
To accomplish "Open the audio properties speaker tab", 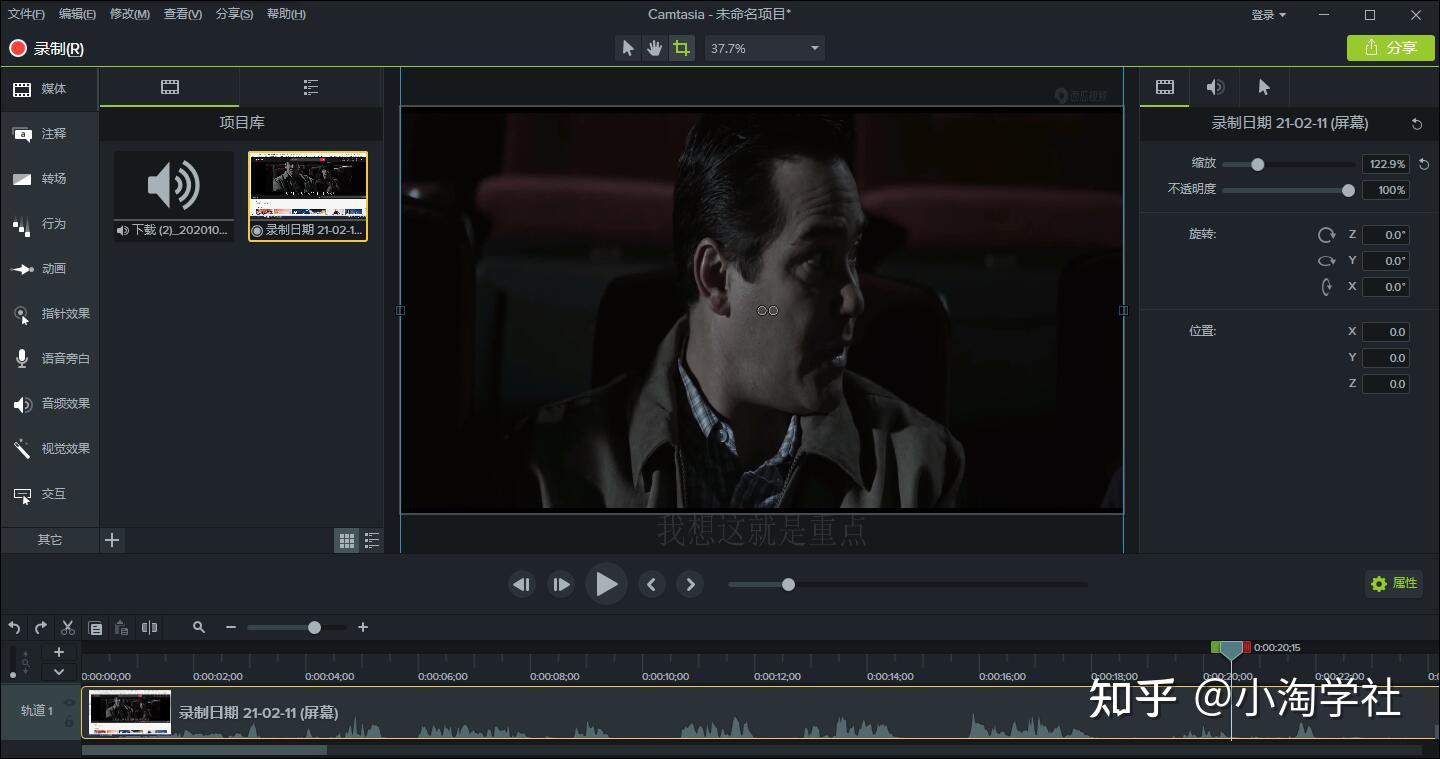I will pyautogui.click(x=1215, y=88).
